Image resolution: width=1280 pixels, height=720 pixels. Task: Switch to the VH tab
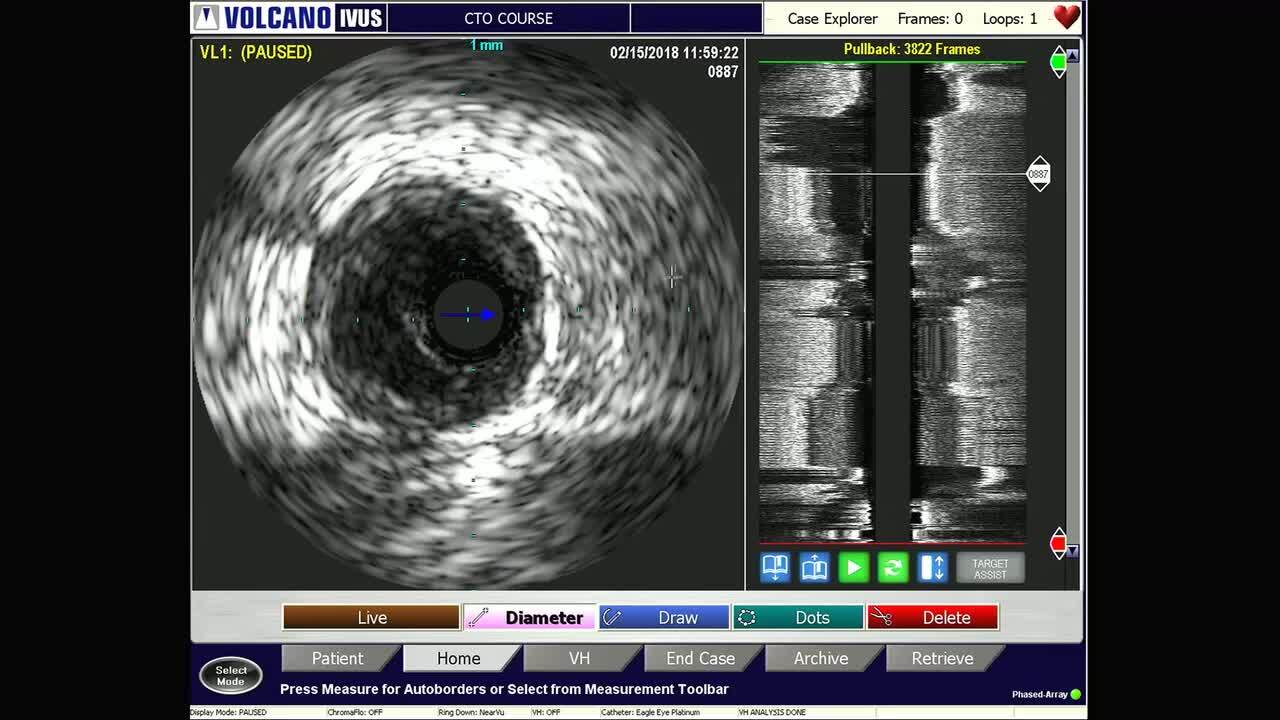tap(581, 658)
